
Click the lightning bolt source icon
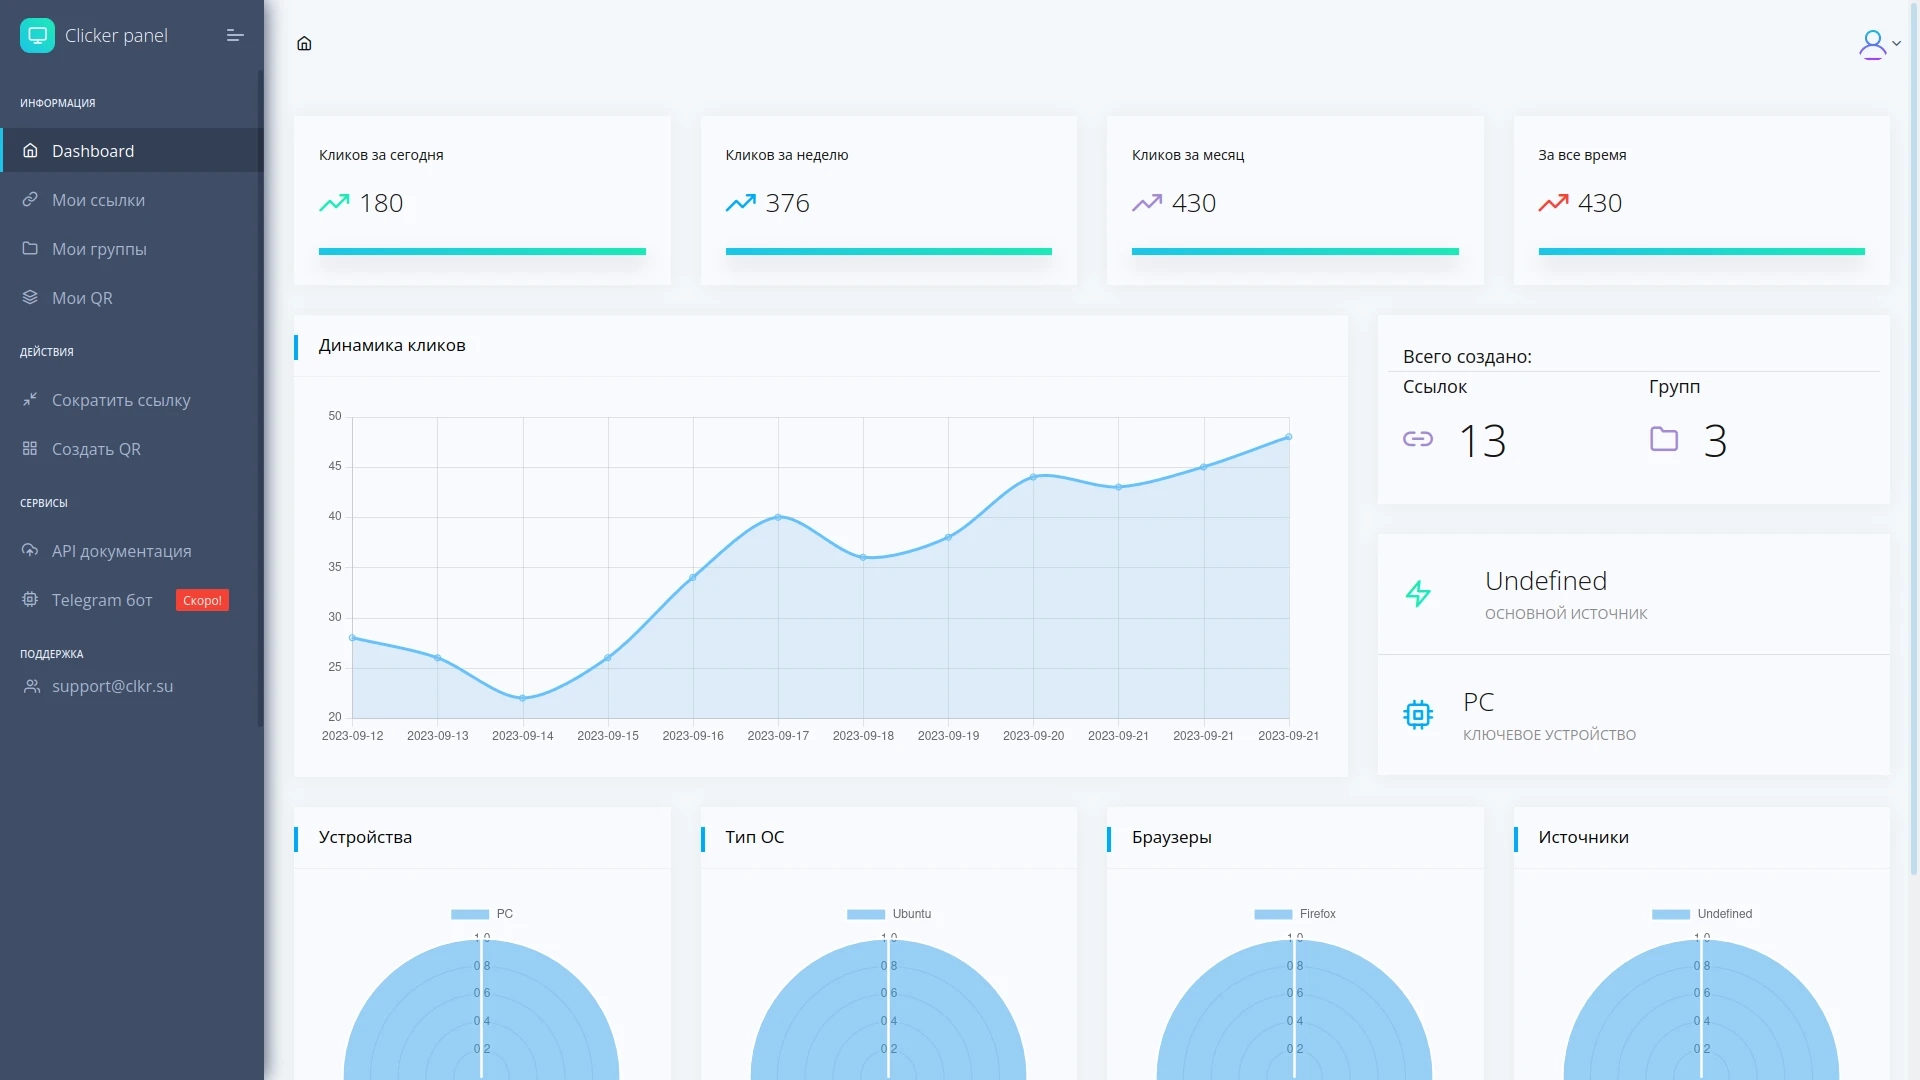pyautogui.click(x=1418, y=594)
